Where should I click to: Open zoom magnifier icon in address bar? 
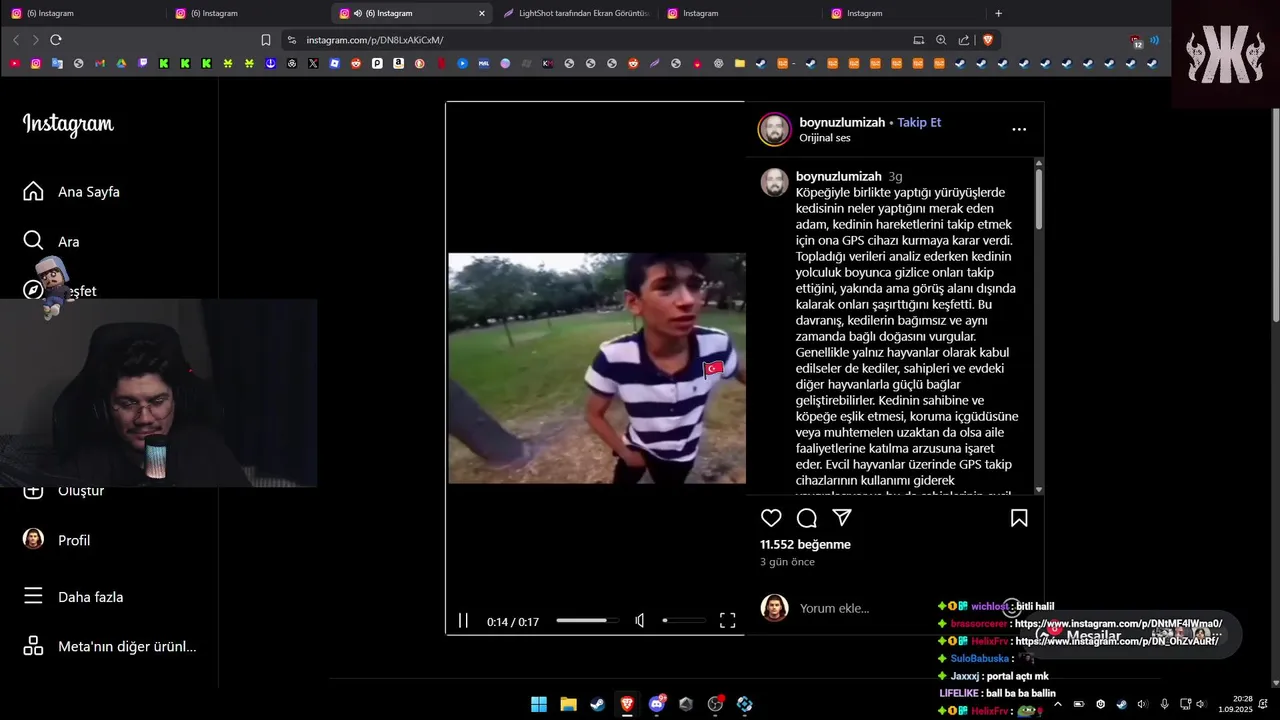click(x=941, y=40)
